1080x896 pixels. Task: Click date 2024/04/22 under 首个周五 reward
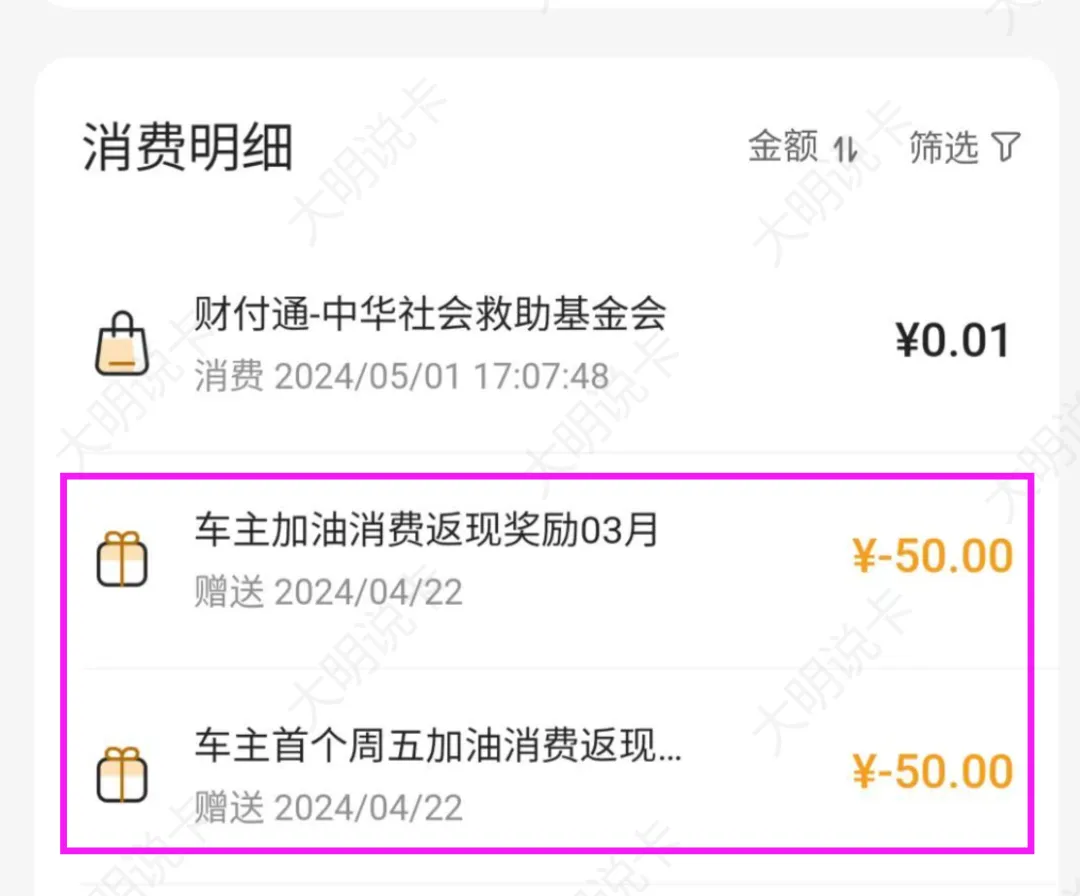coord(368,807)
